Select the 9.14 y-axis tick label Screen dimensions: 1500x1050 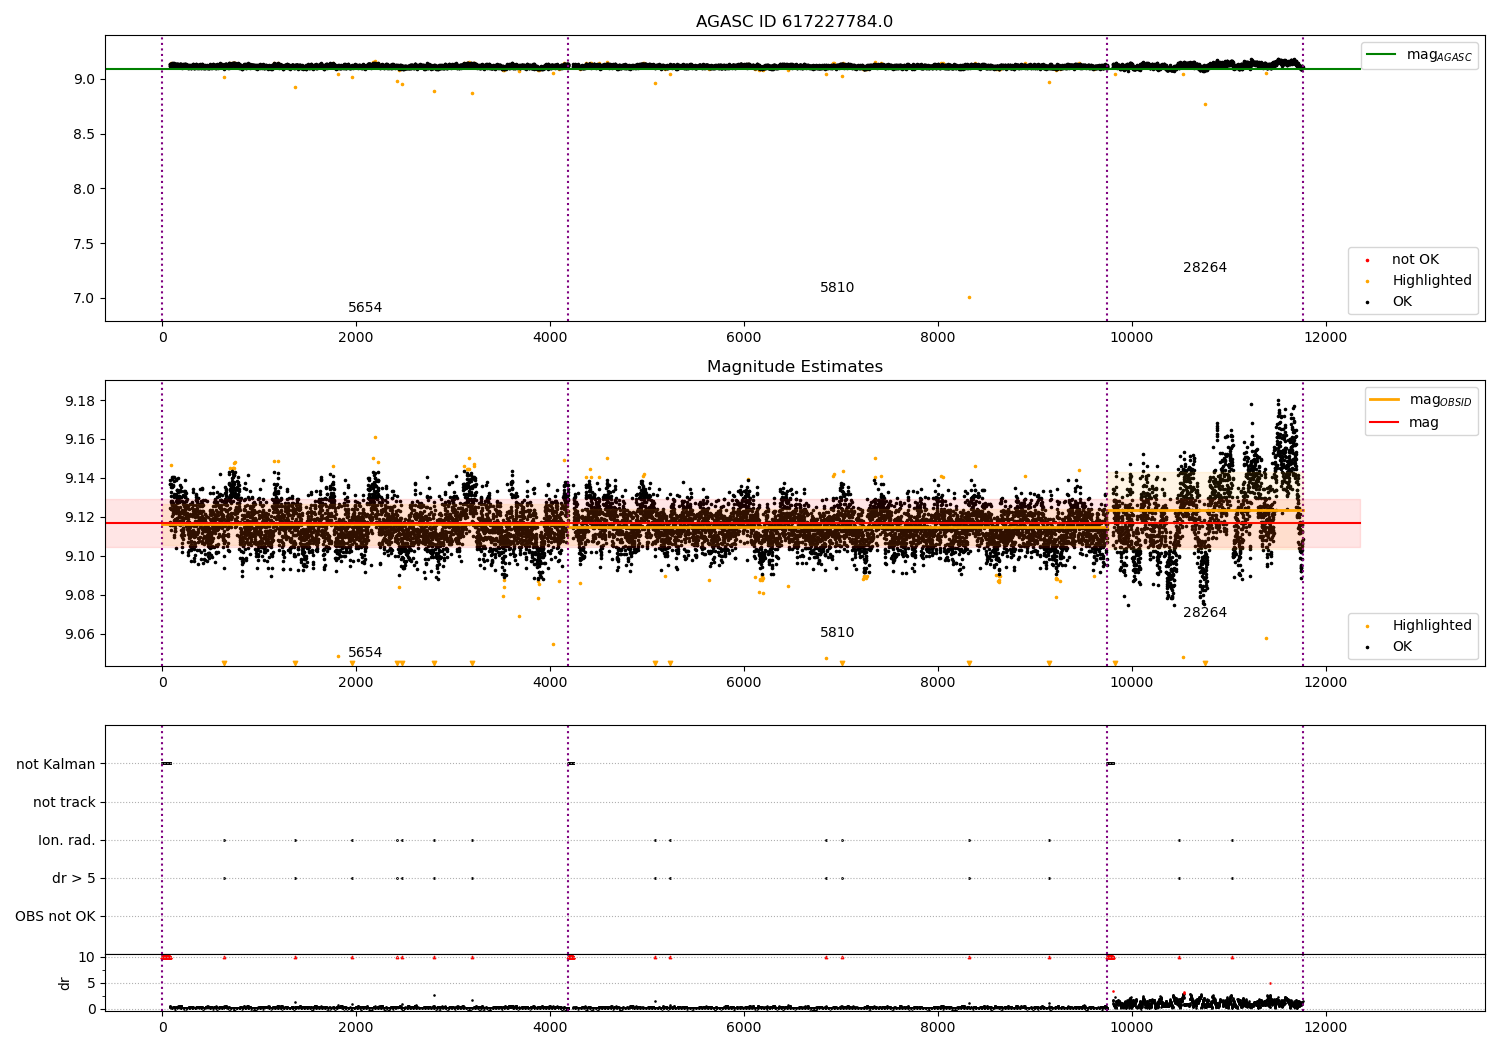(x=80, y=479)
